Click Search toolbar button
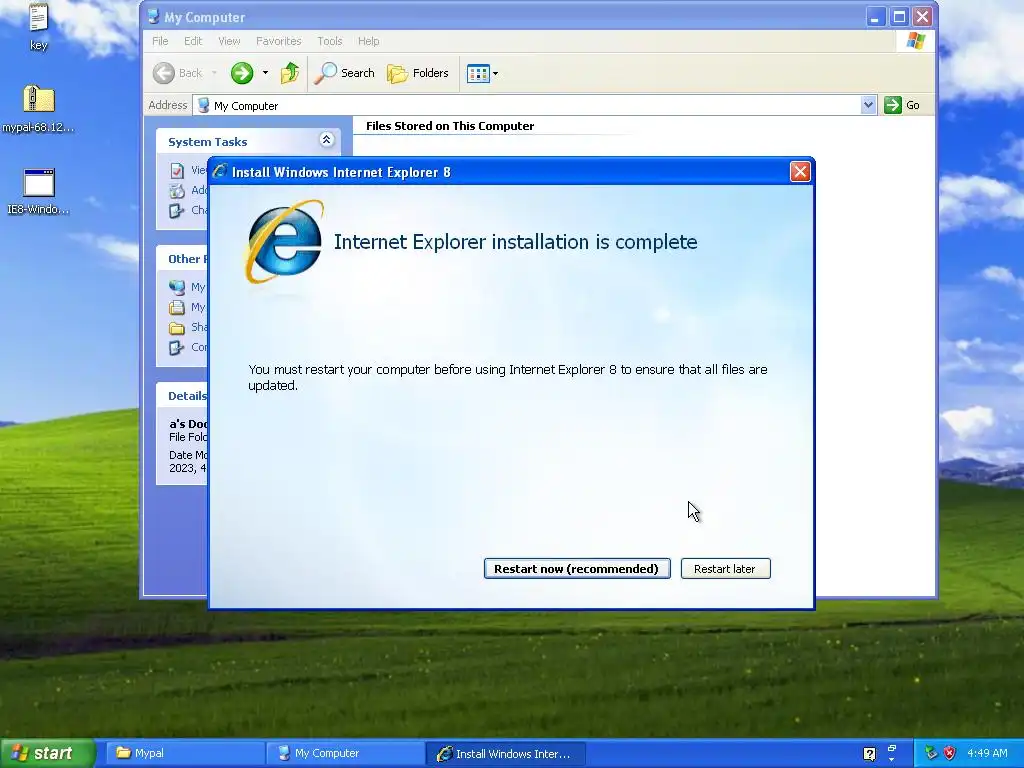 345,73
